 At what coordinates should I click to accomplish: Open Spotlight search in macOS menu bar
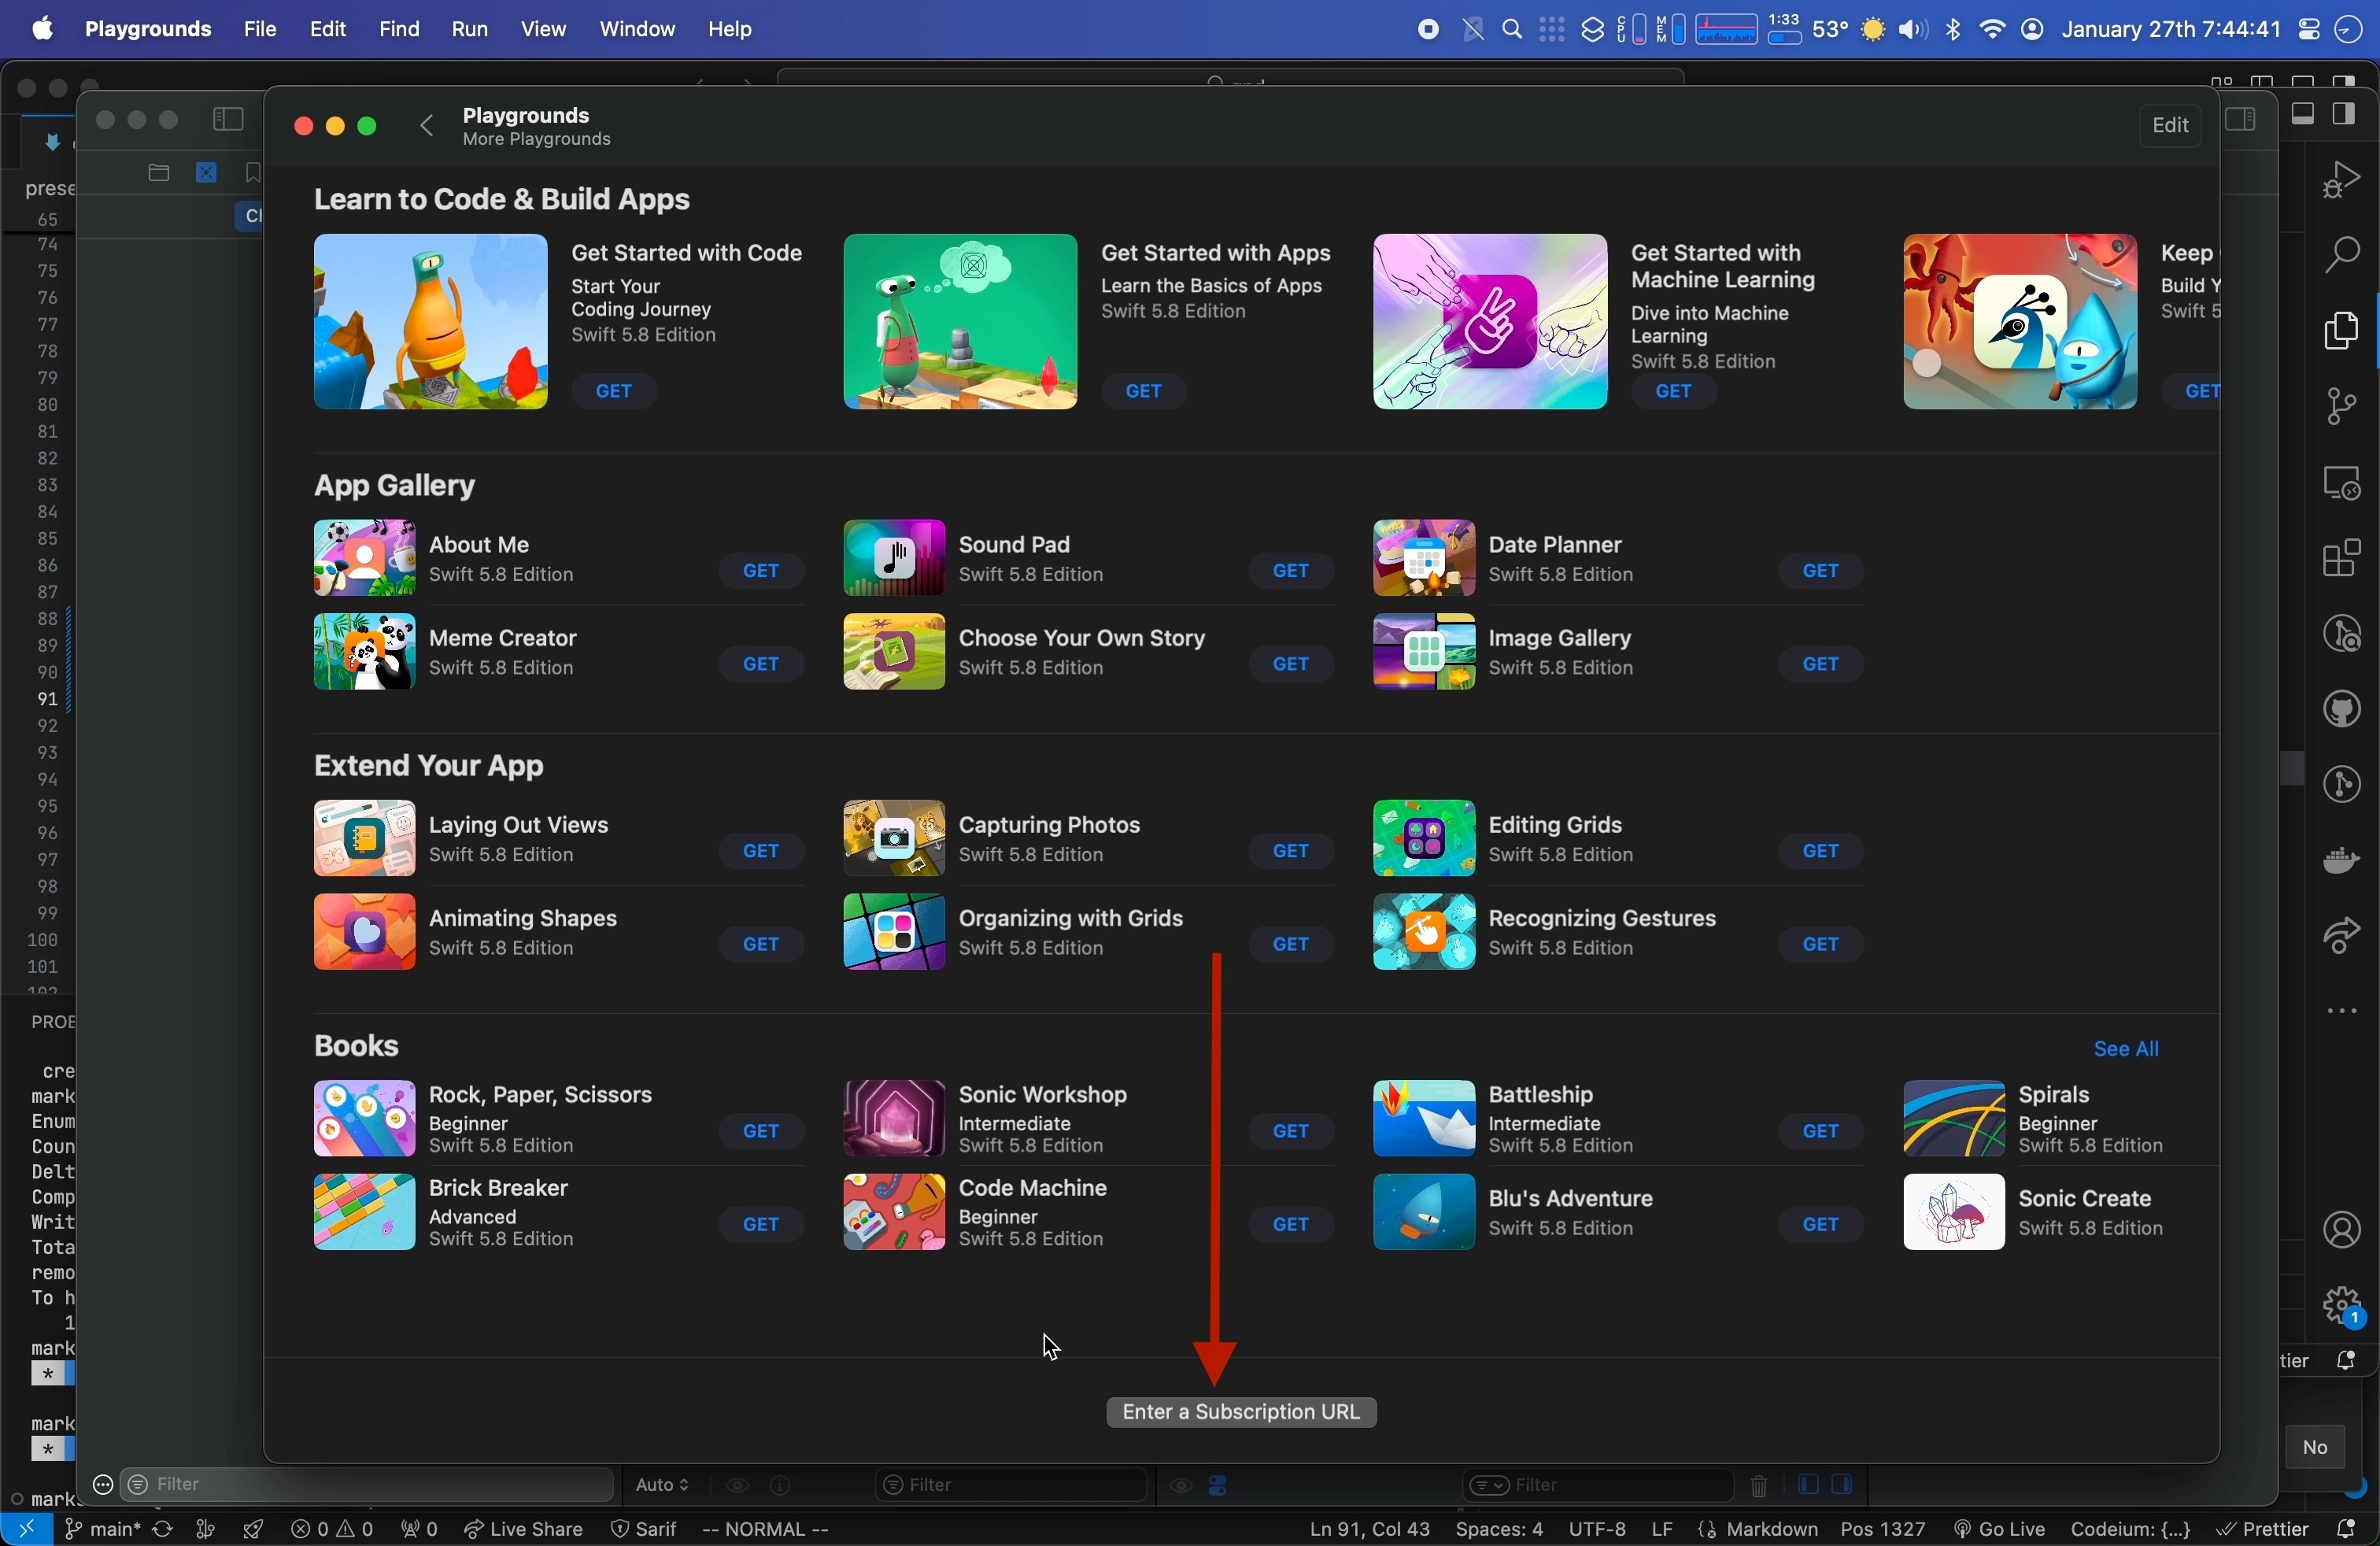coord(1513,30)
